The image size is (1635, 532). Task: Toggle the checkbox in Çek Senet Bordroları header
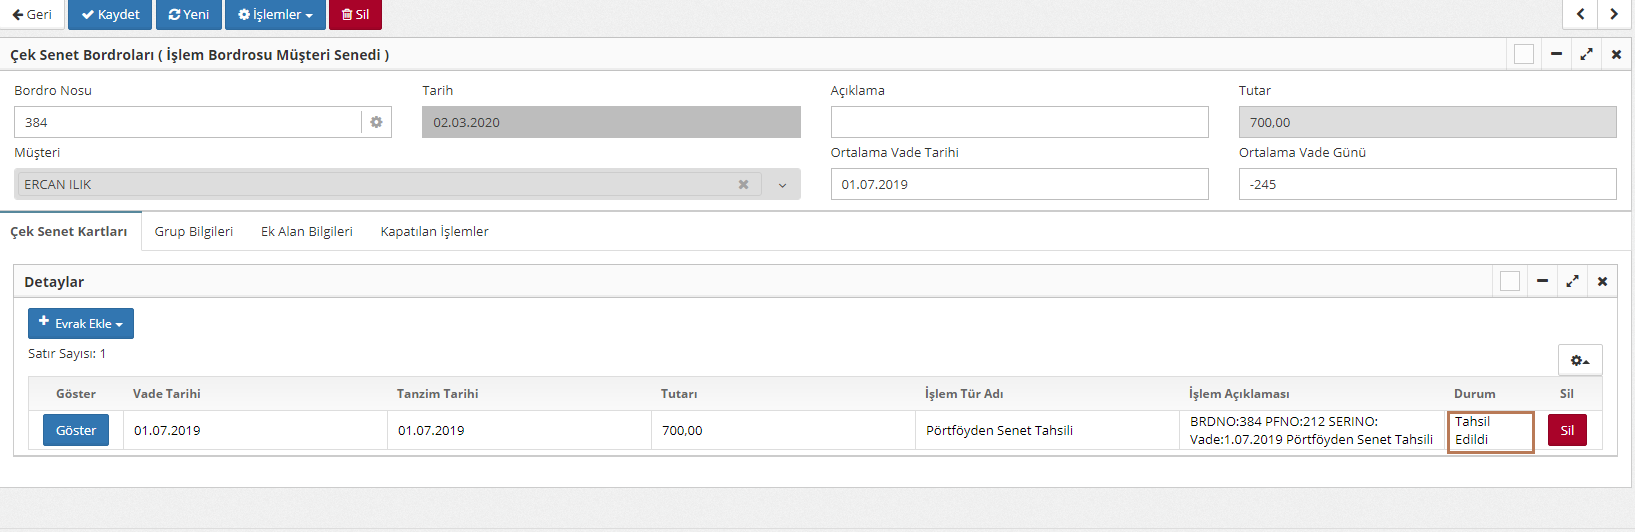click(1523, 55)
